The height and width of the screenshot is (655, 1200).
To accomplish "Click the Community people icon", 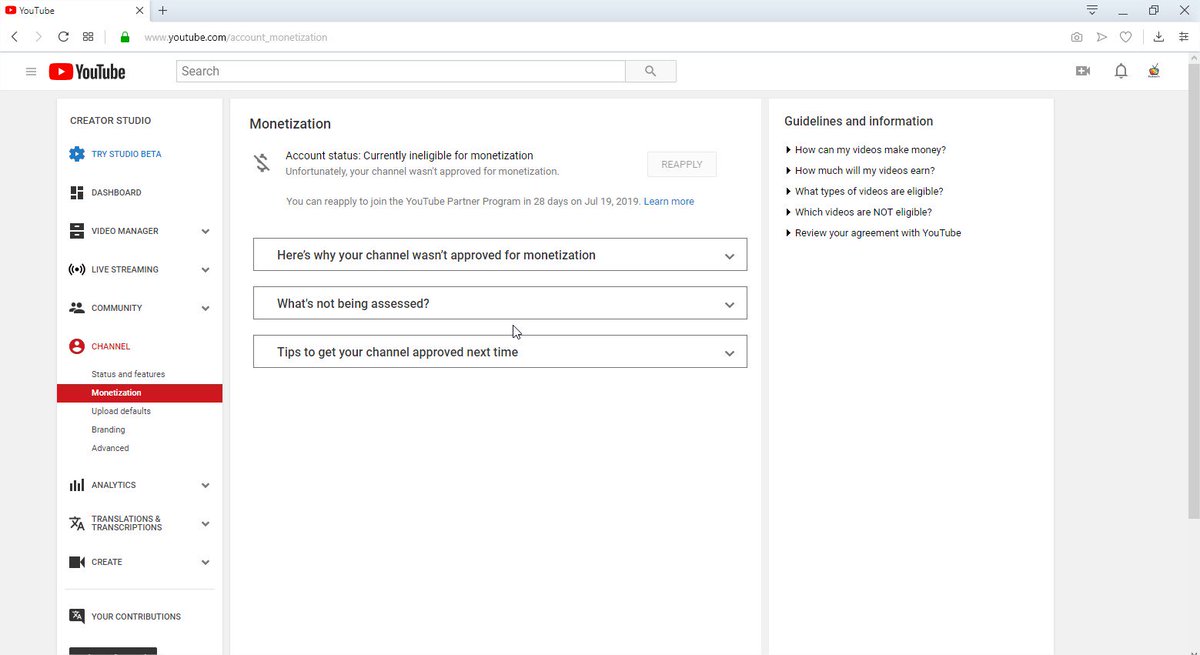I will (77, 308).
